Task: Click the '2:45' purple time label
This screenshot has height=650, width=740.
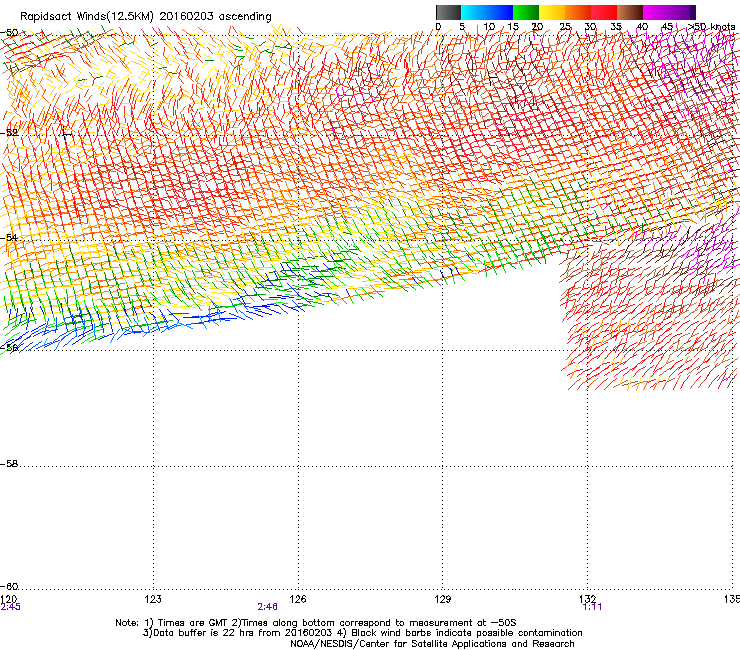Action: (10, 607)
